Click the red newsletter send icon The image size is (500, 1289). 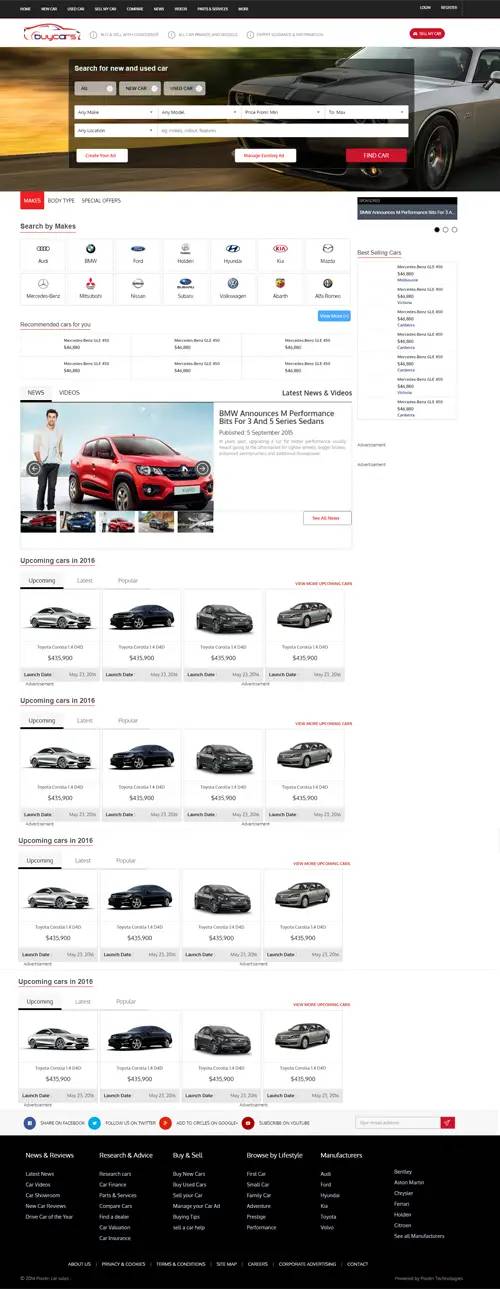(x=447, y=1123)
